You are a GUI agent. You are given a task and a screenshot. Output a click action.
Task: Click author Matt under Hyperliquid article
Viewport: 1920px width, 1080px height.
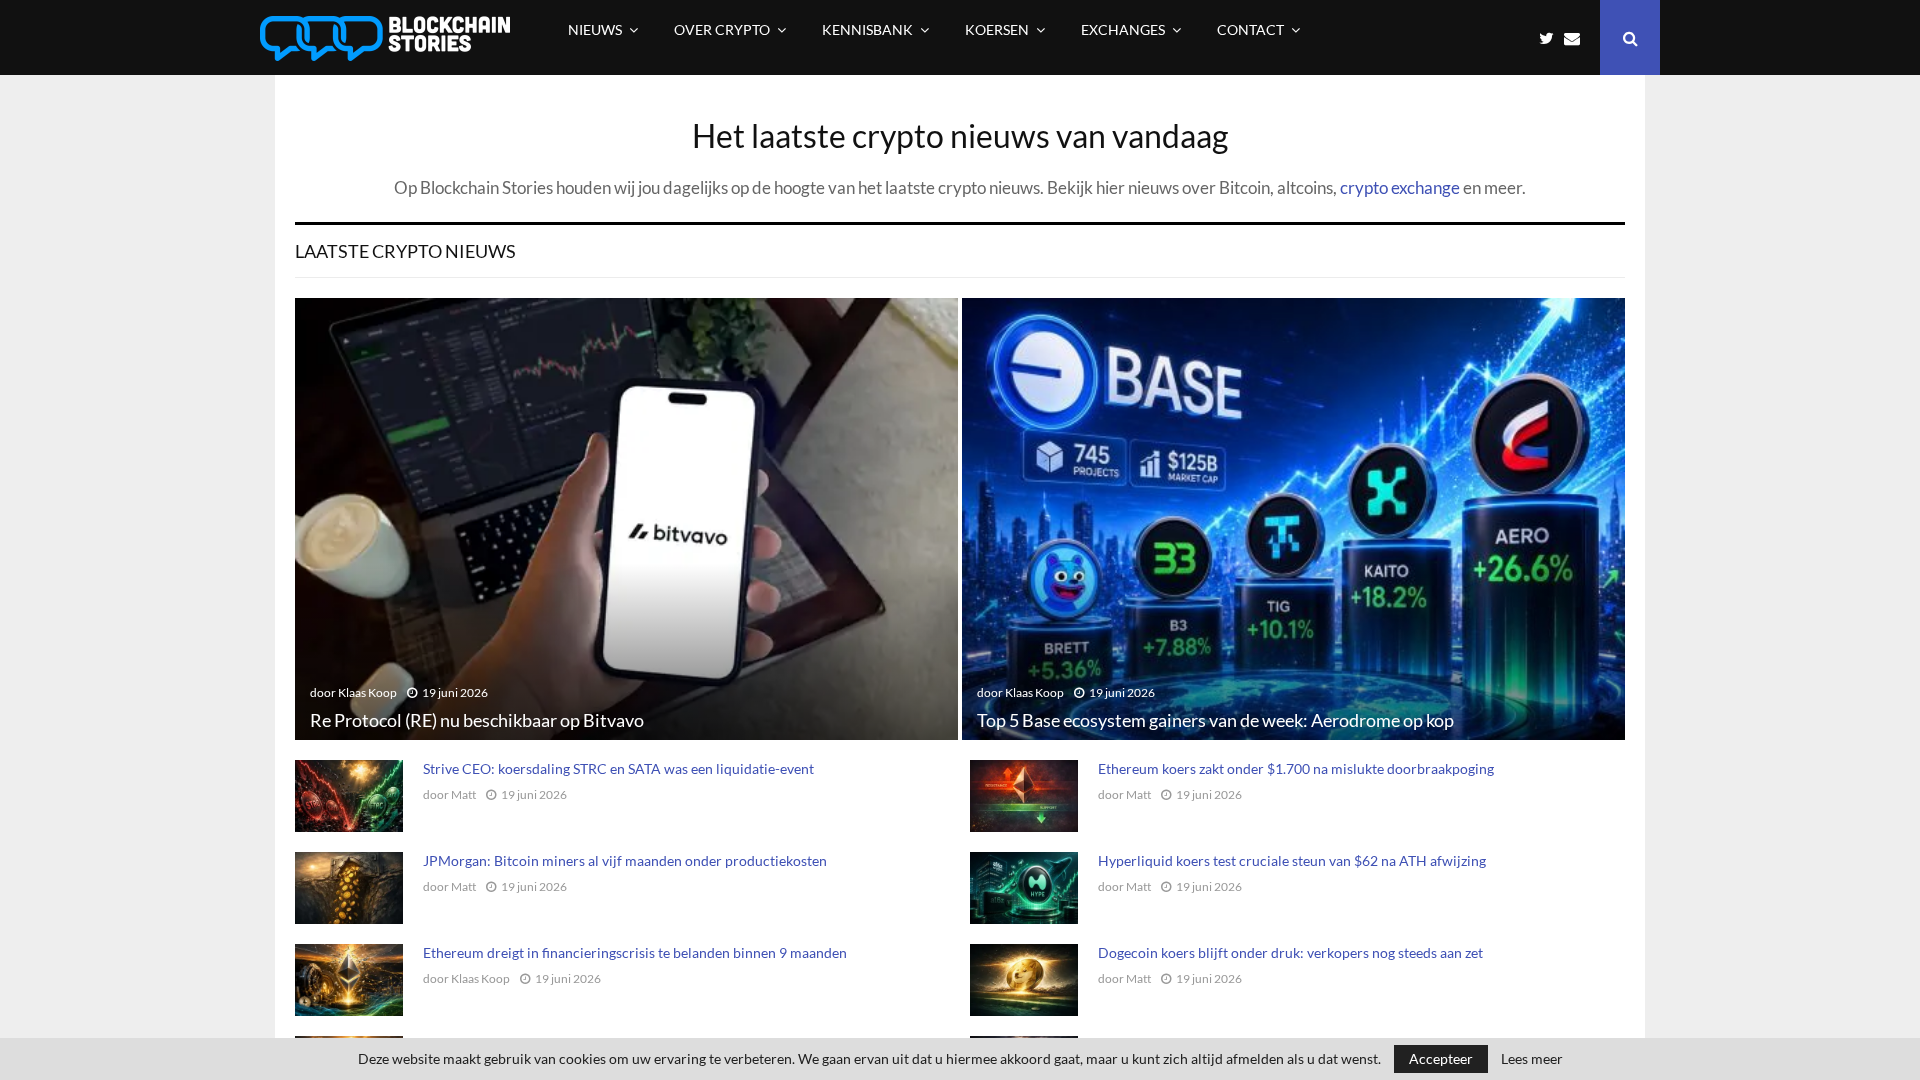[1138, 887]
